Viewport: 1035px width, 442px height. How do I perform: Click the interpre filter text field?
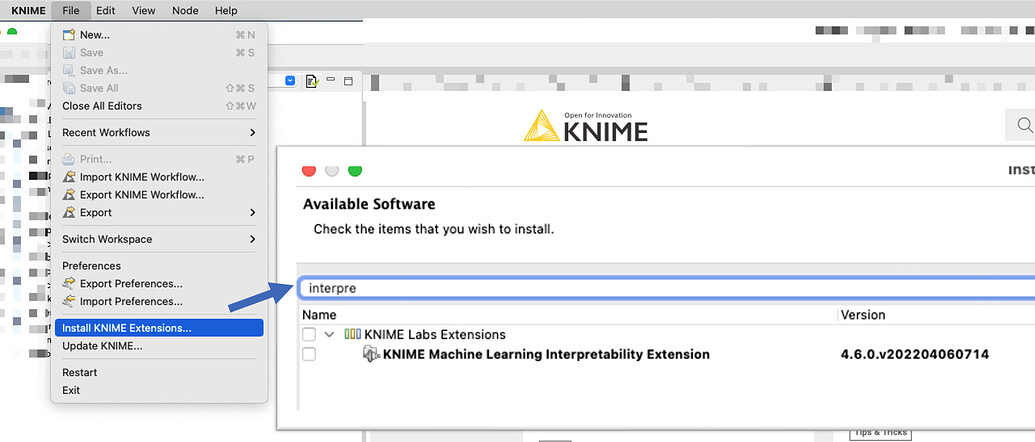coord(667,288)
